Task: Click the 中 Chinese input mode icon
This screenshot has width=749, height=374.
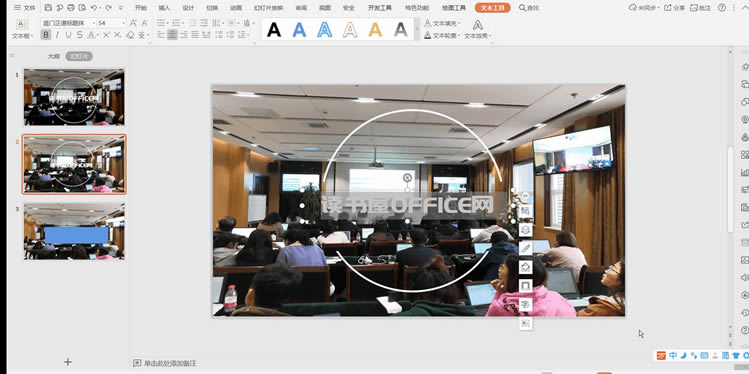Action: click(673, 355)
